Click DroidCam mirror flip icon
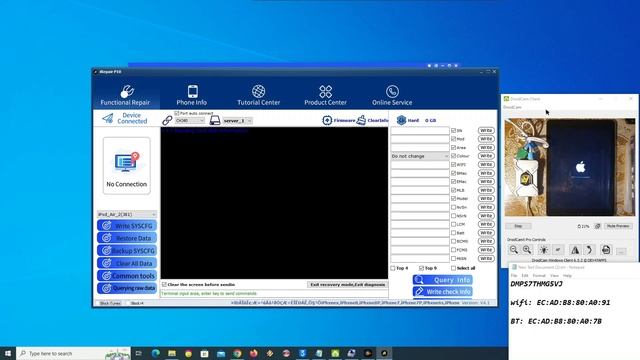 (575, 250)
